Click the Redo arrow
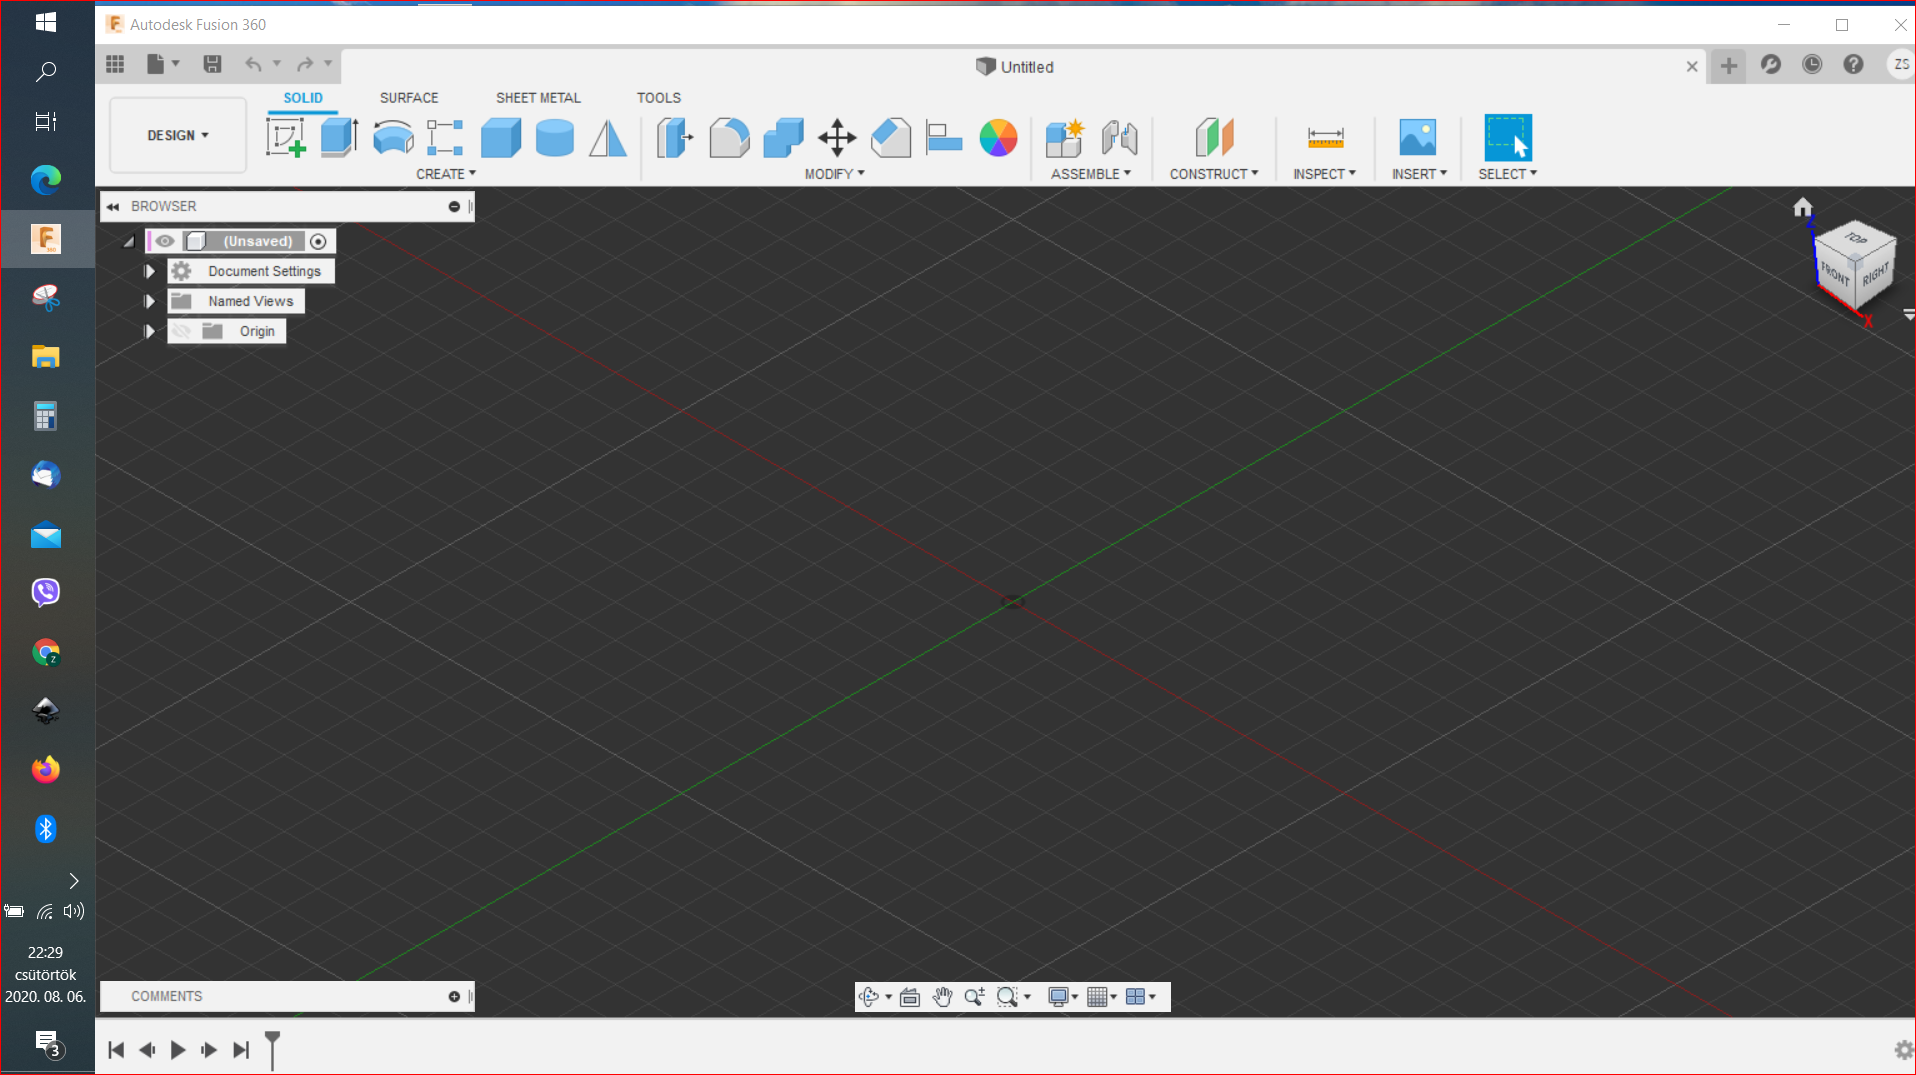1916x1075 pixels. coord(305,64)
